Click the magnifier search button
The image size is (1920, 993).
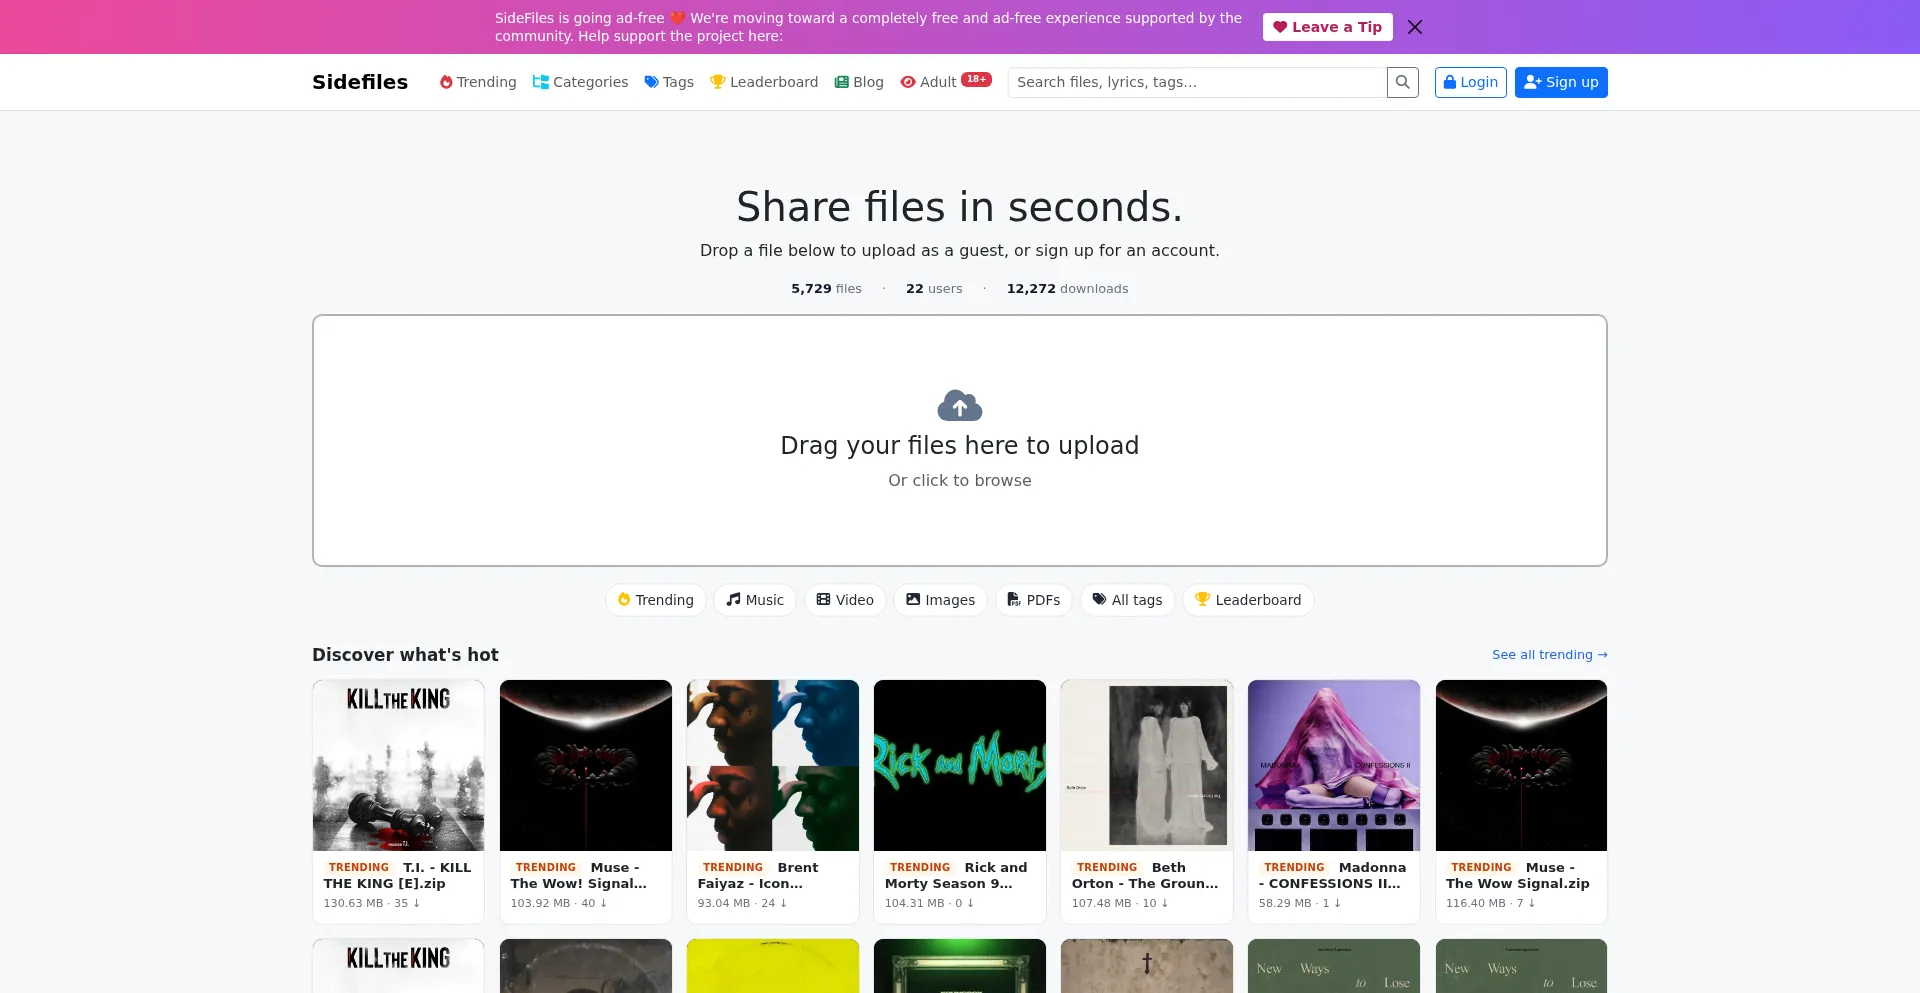tap(1403, 82)
